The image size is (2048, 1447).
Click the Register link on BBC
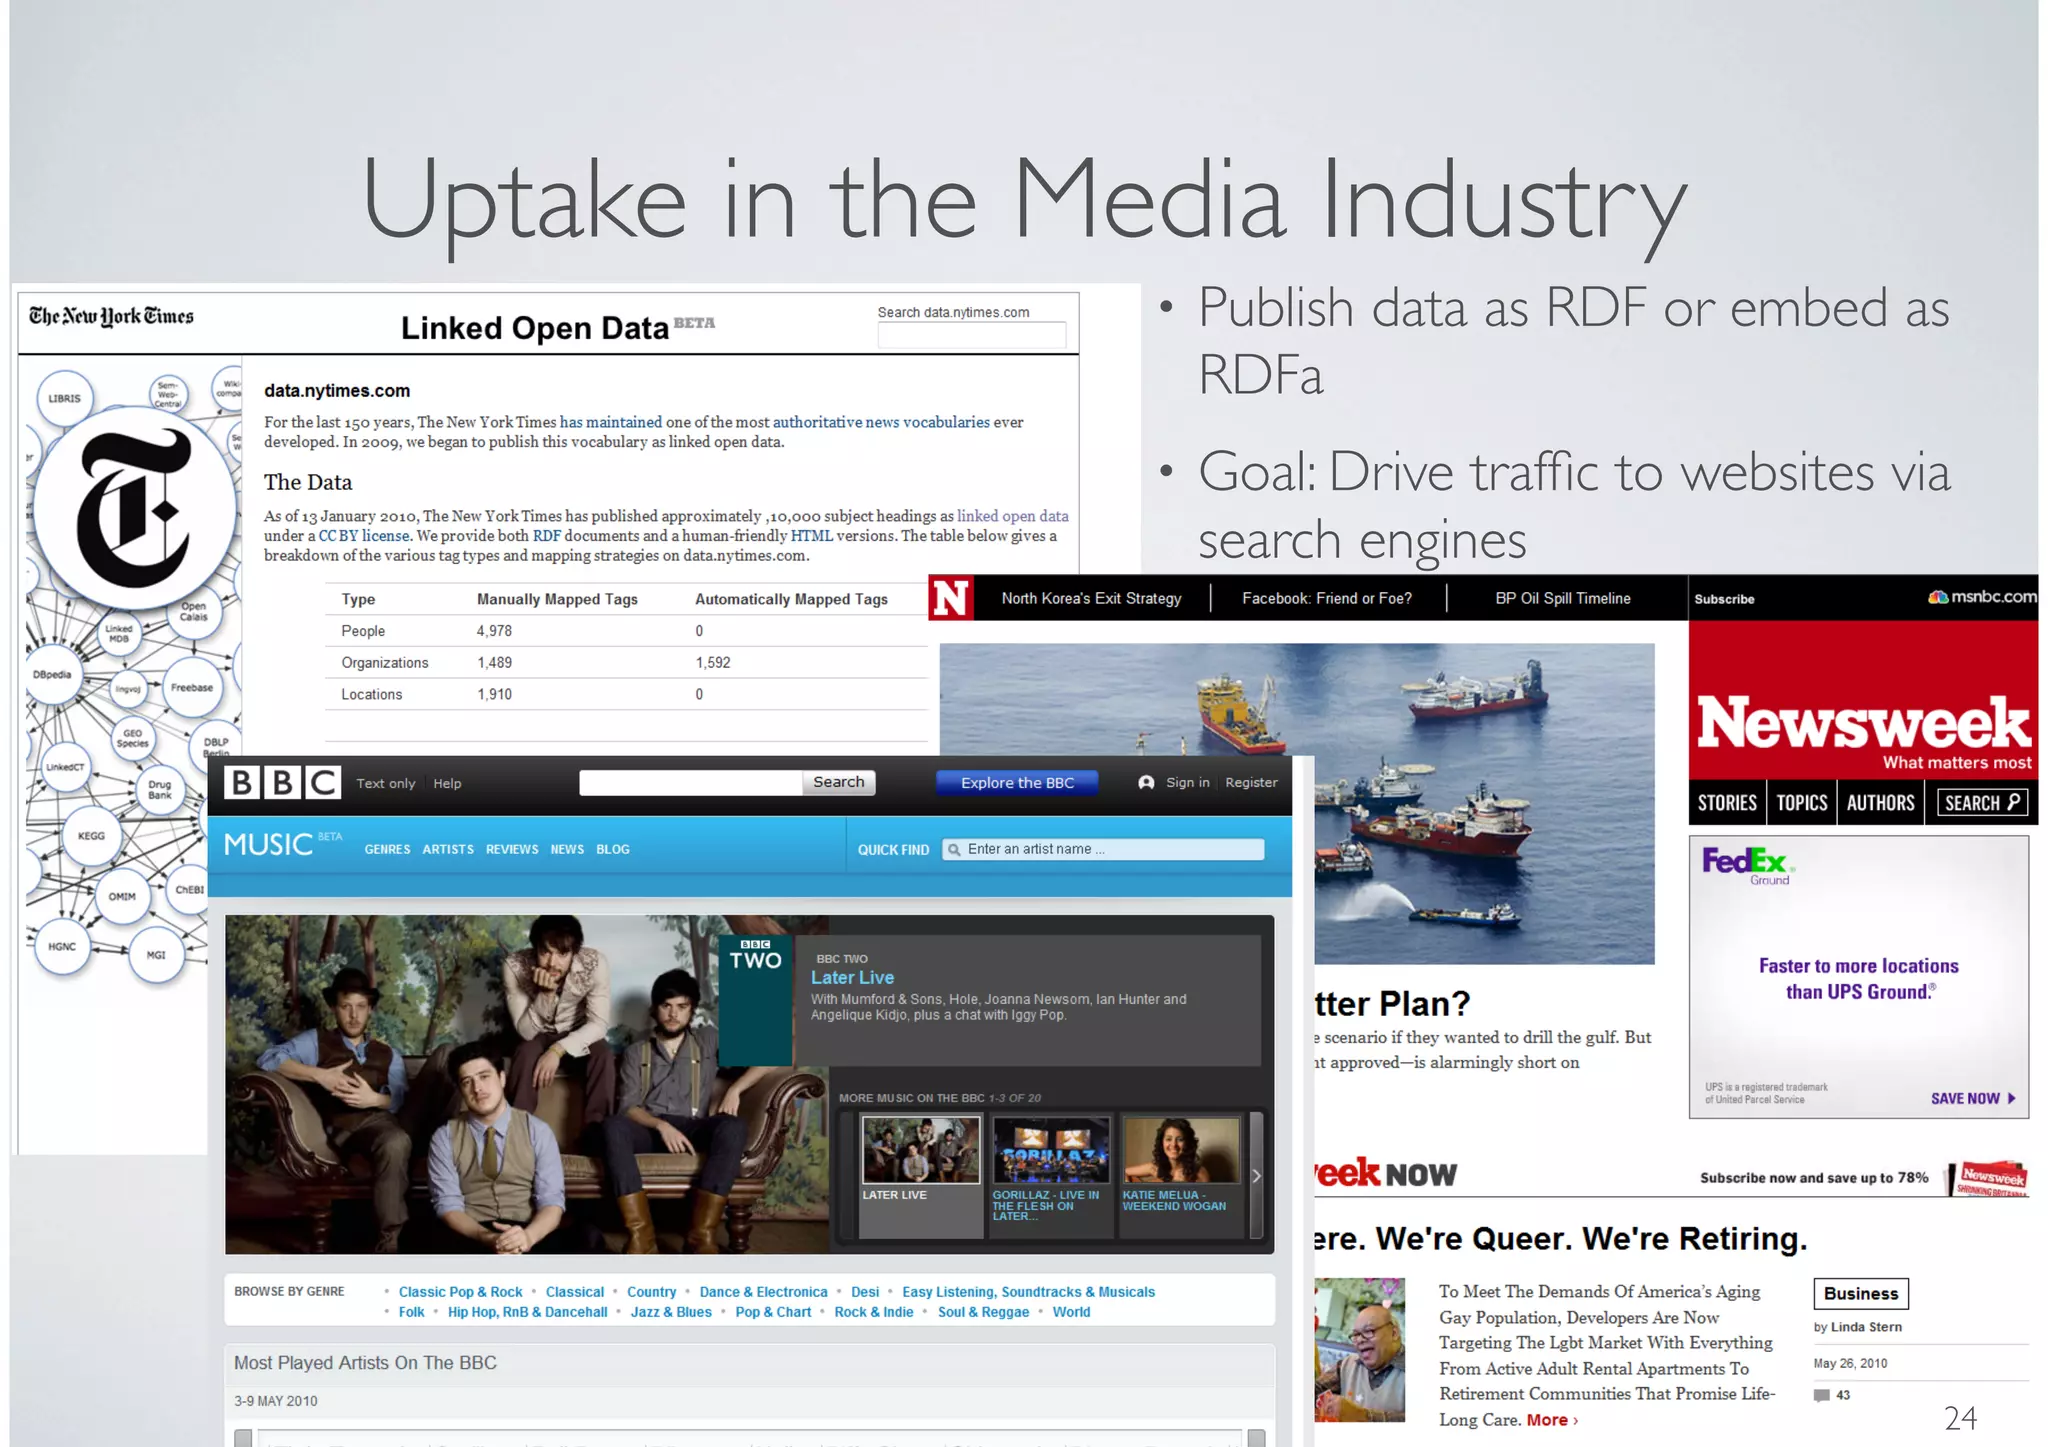(x=1251, y=782)
